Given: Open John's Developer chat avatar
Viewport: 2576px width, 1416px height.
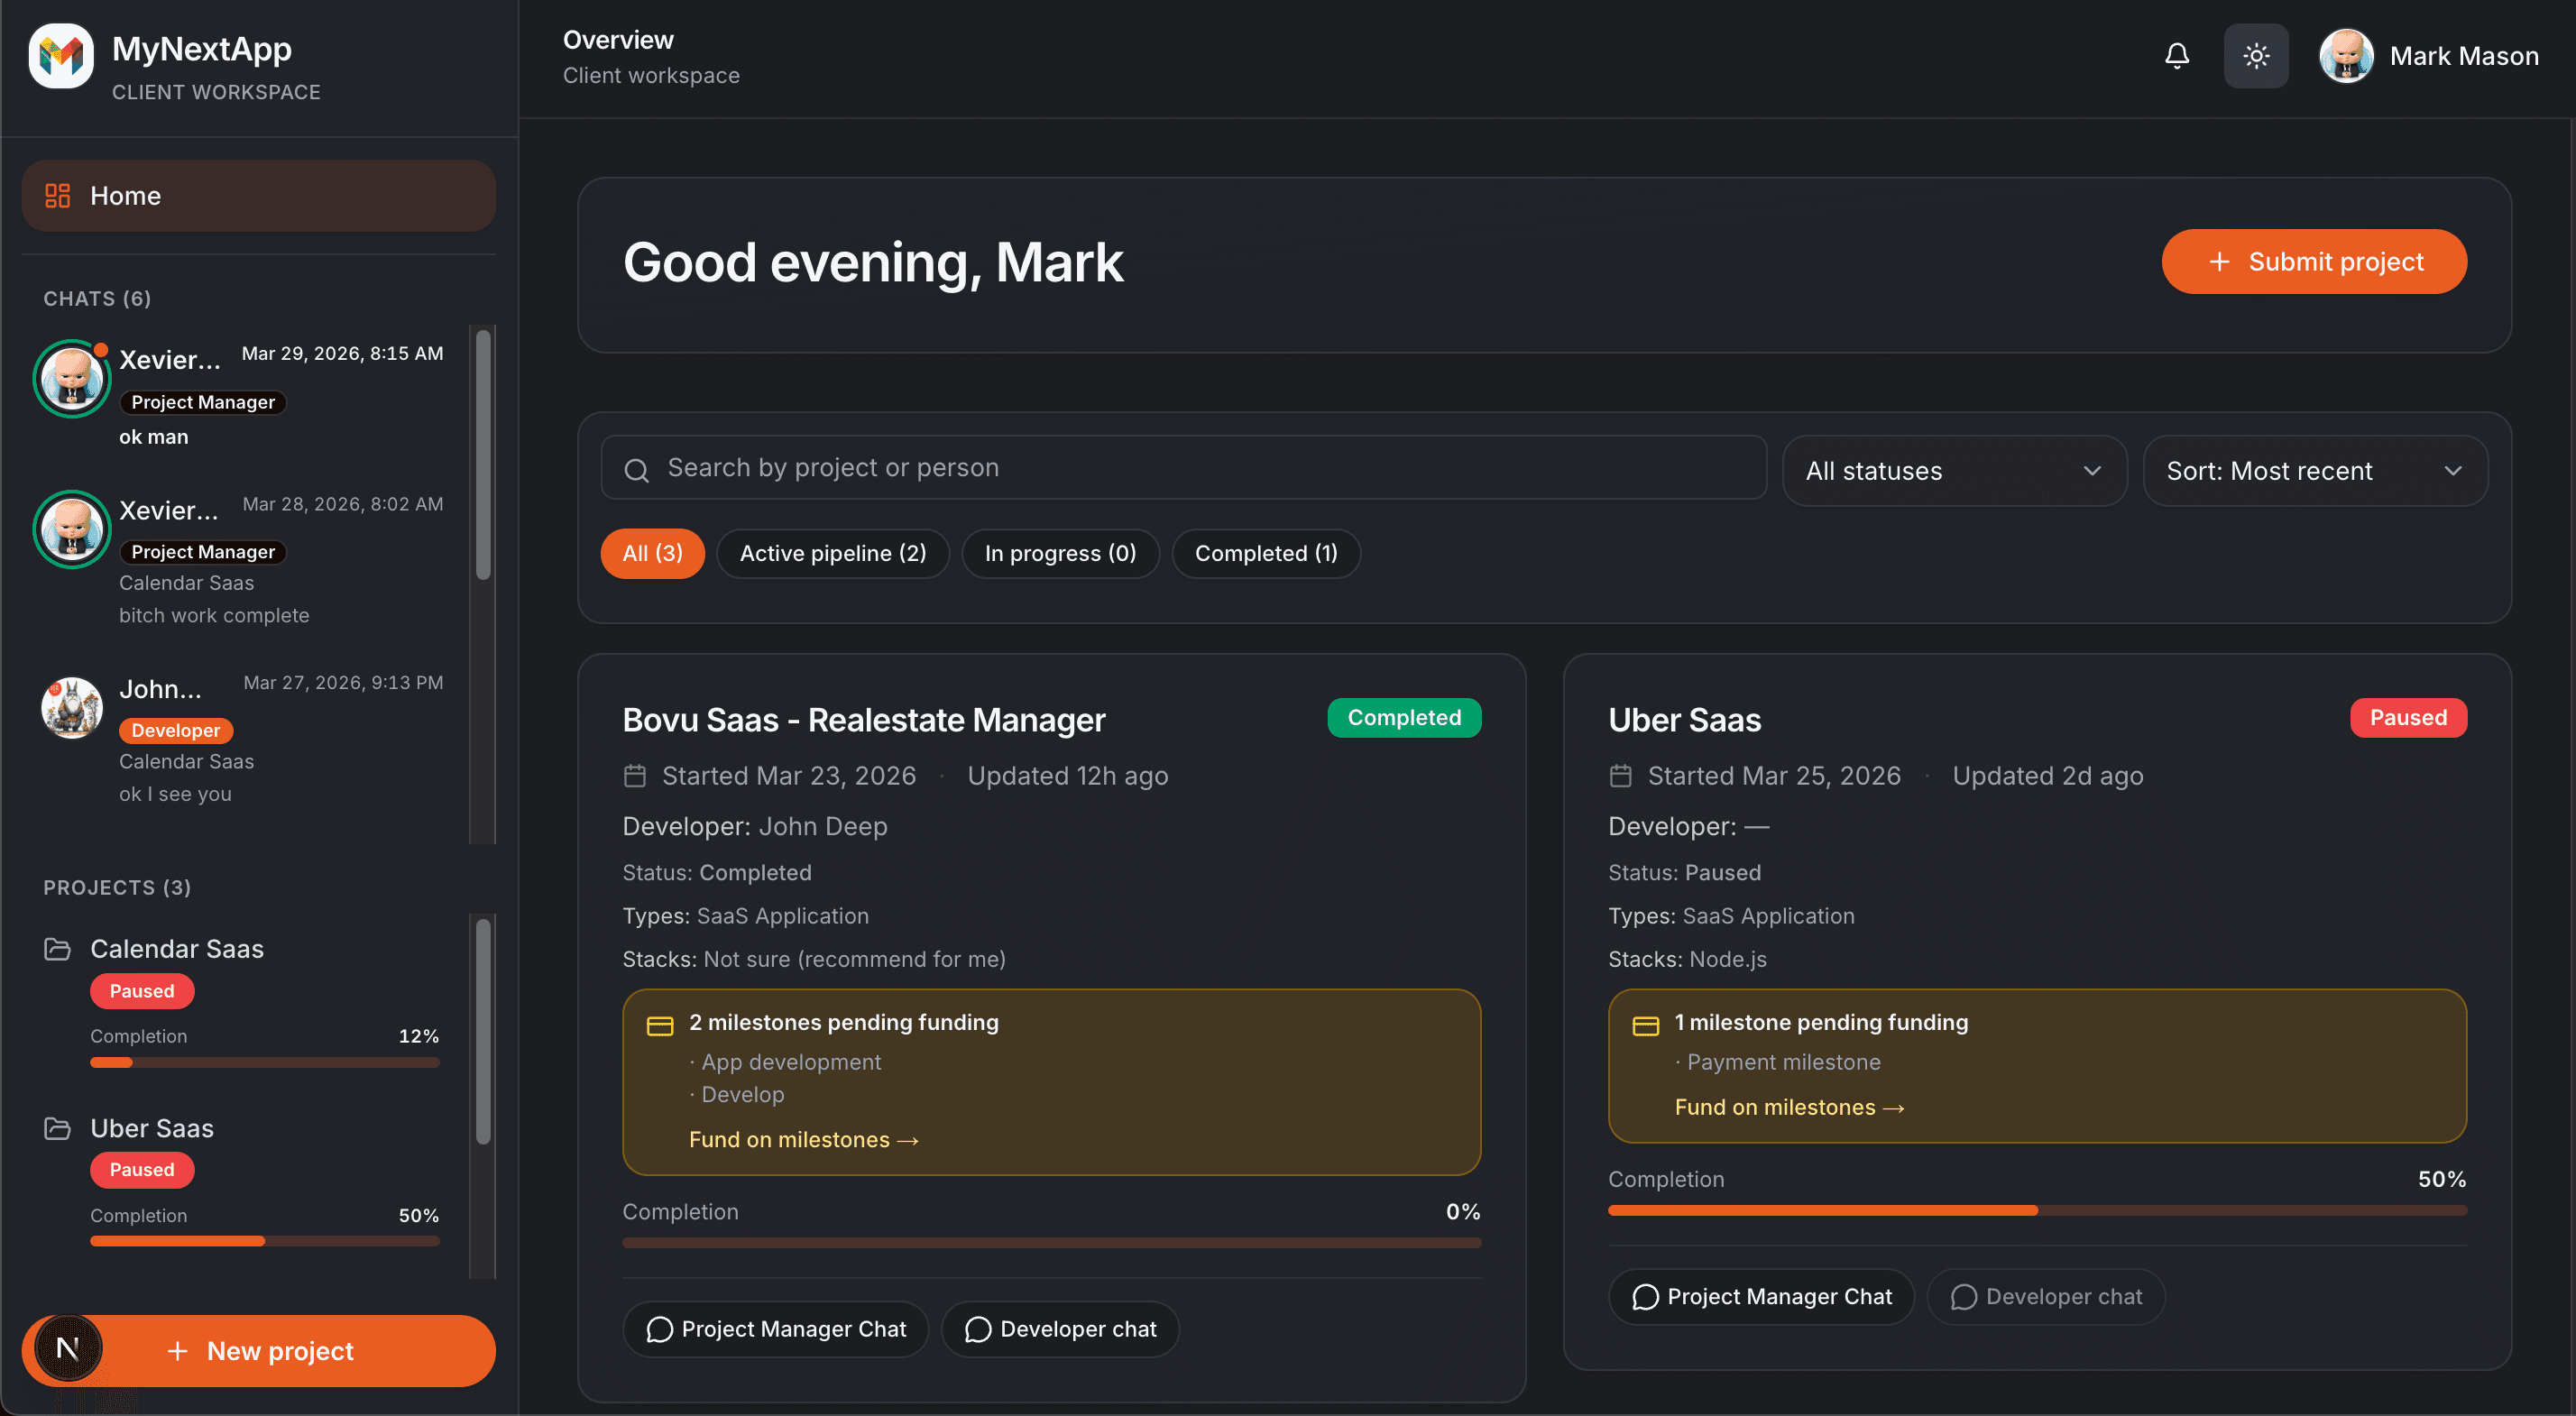Looking at the screenshot, I should [71, 708].
